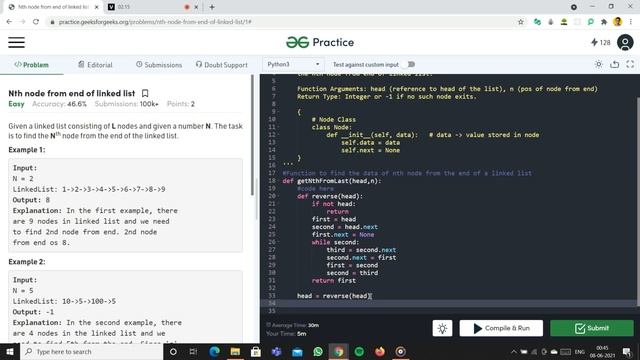Click the 'while second:' code line
This screenshot has height=360, width=640.
(336, 242)
